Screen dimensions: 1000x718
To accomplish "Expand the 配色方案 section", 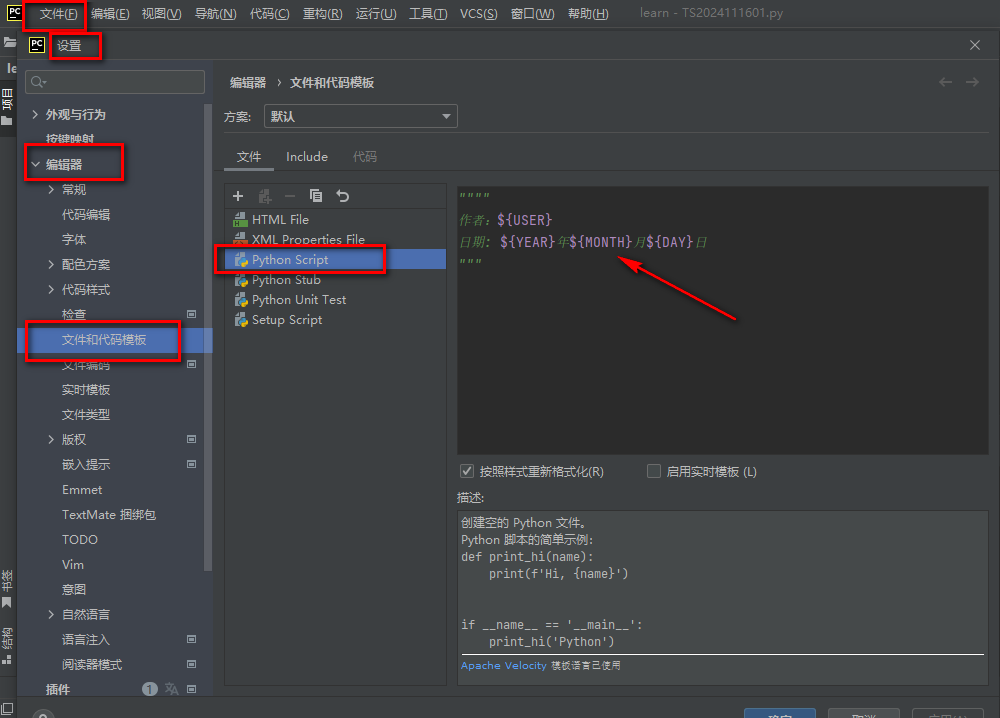I will (x=51, y=265).
